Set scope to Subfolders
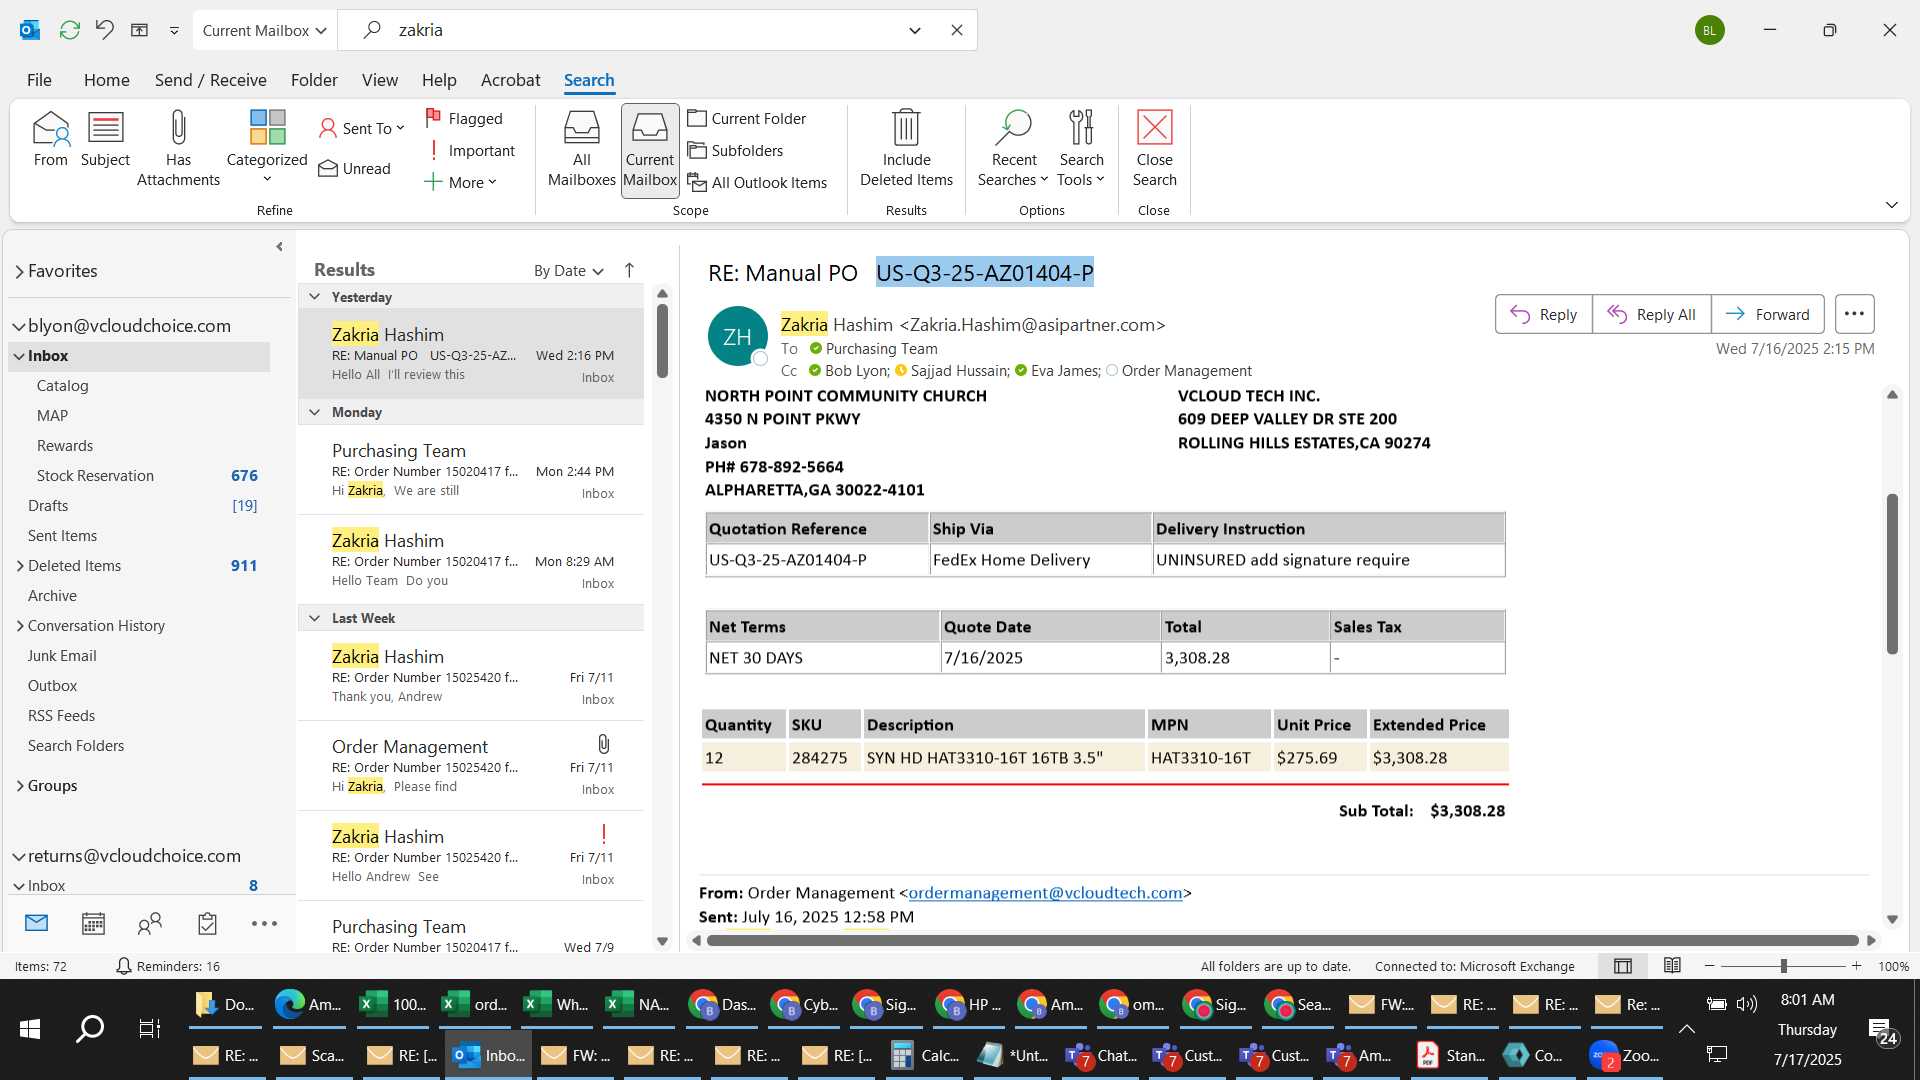The image size is (1920, 1080). click(x=736, y=150)
